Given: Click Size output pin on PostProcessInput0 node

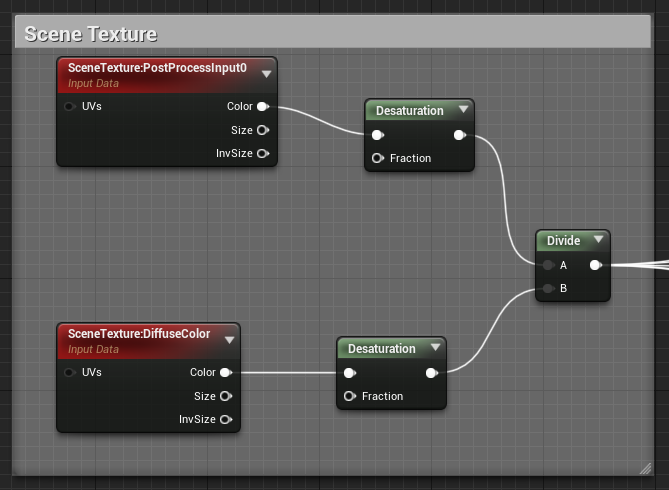Looking at the screenshot, I should [x=262, y=130].
